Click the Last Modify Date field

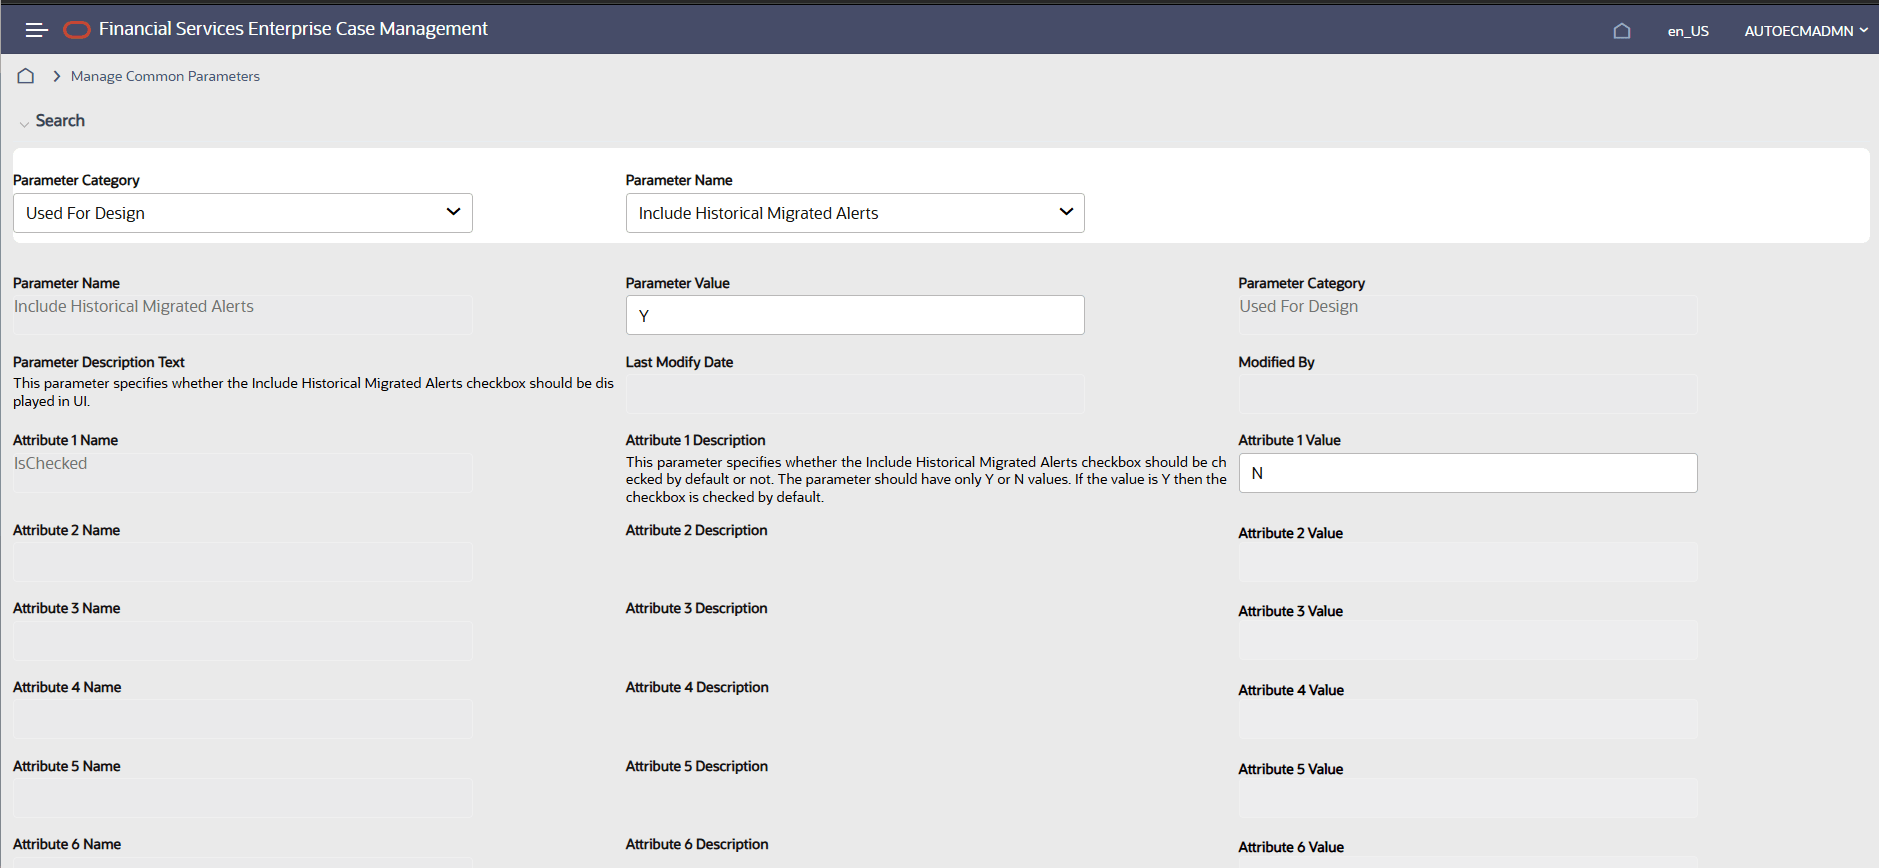point(855,394)
